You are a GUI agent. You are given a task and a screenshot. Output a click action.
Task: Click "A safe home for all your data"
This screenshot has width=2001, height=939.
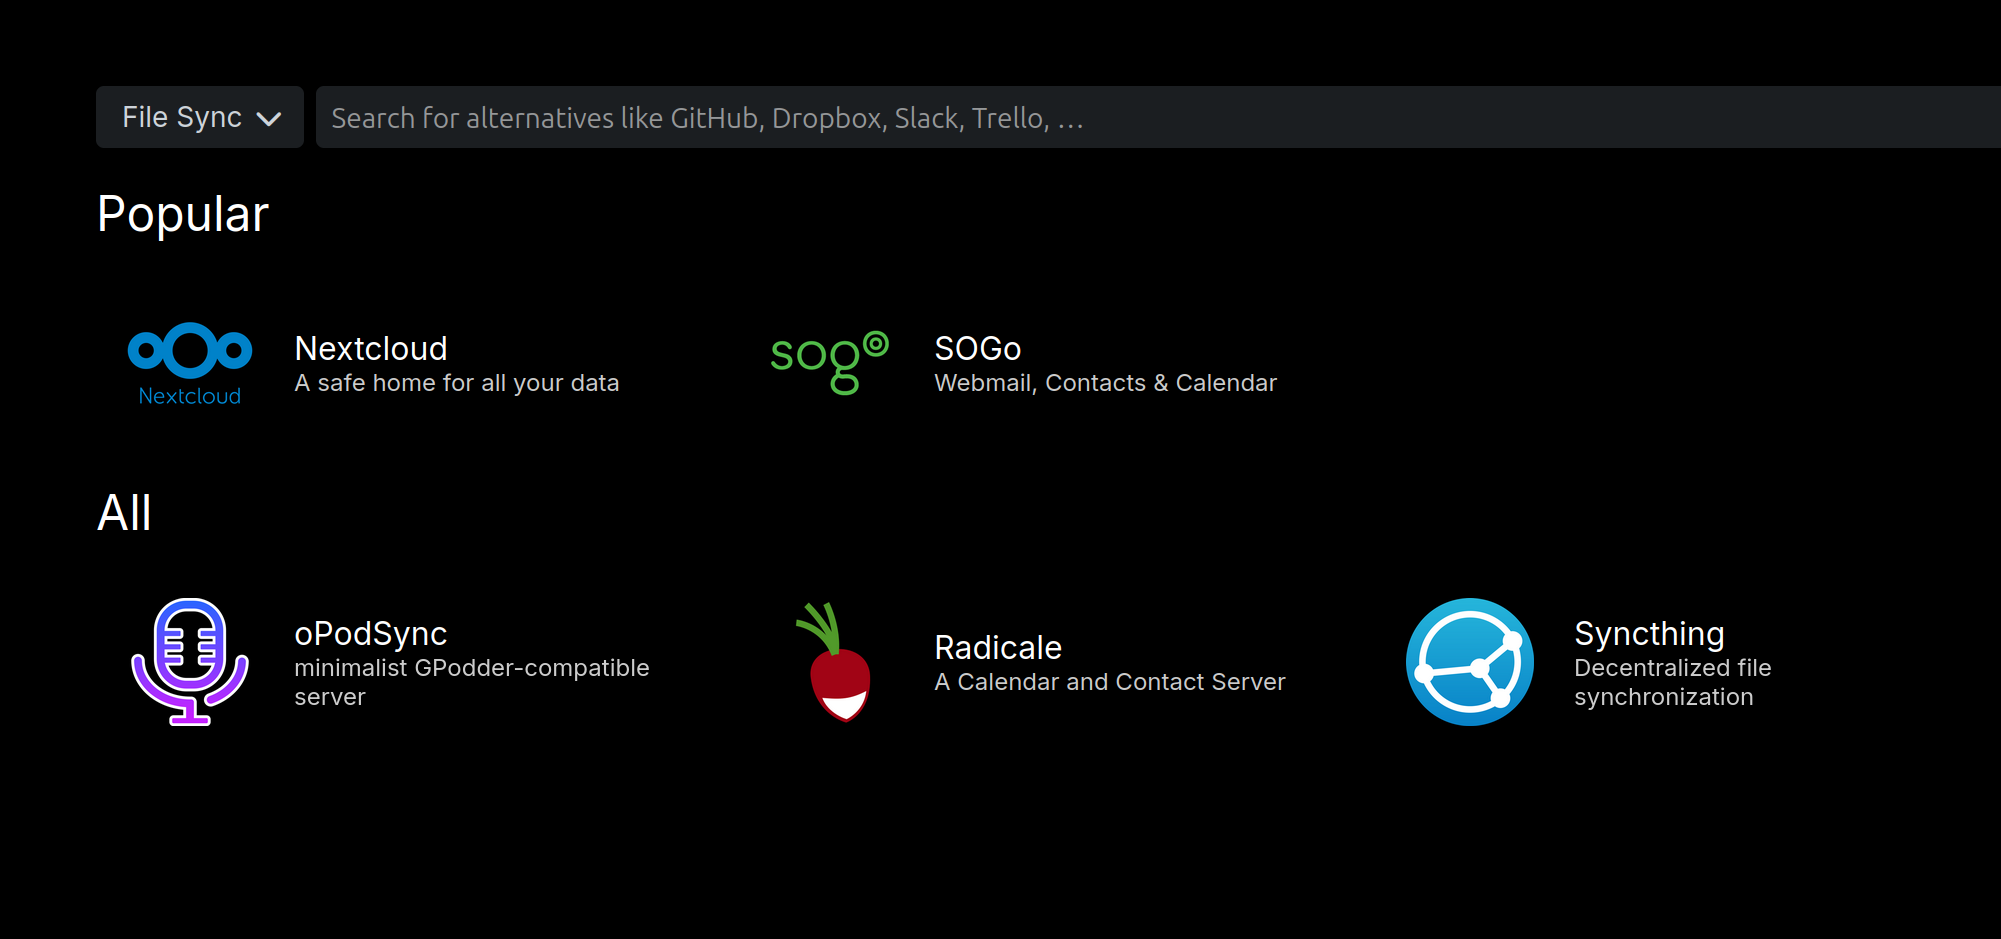456,383
